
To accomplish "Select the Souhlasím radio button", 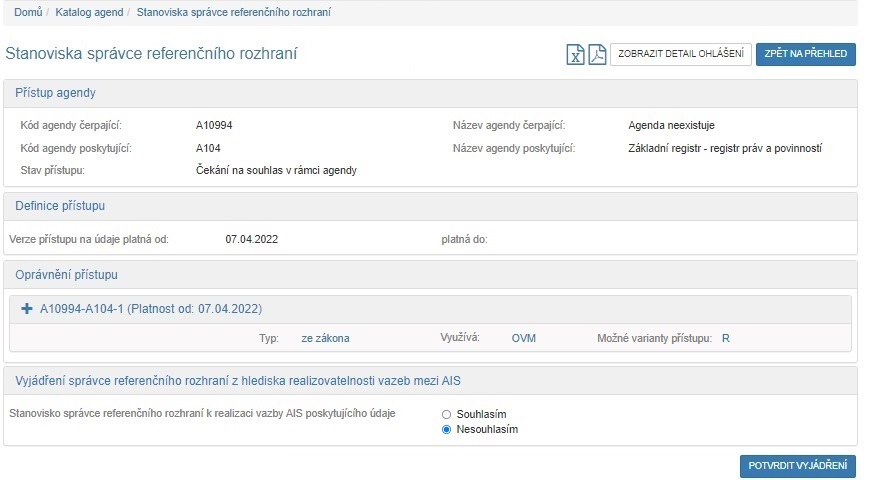I will (x=446, y=414).
